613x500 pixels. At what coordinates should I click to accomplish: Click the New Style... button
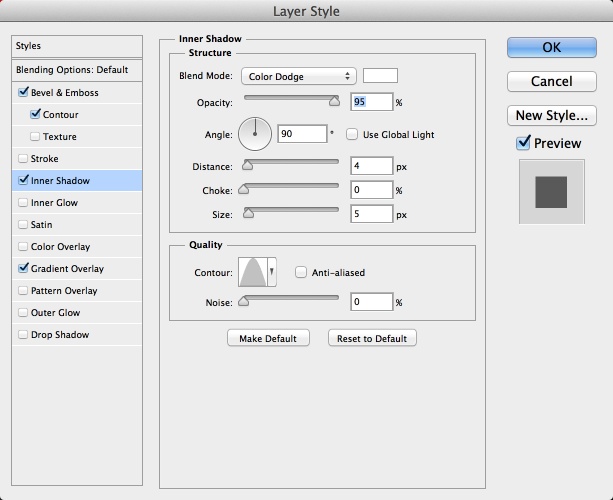tap(552, 115)
